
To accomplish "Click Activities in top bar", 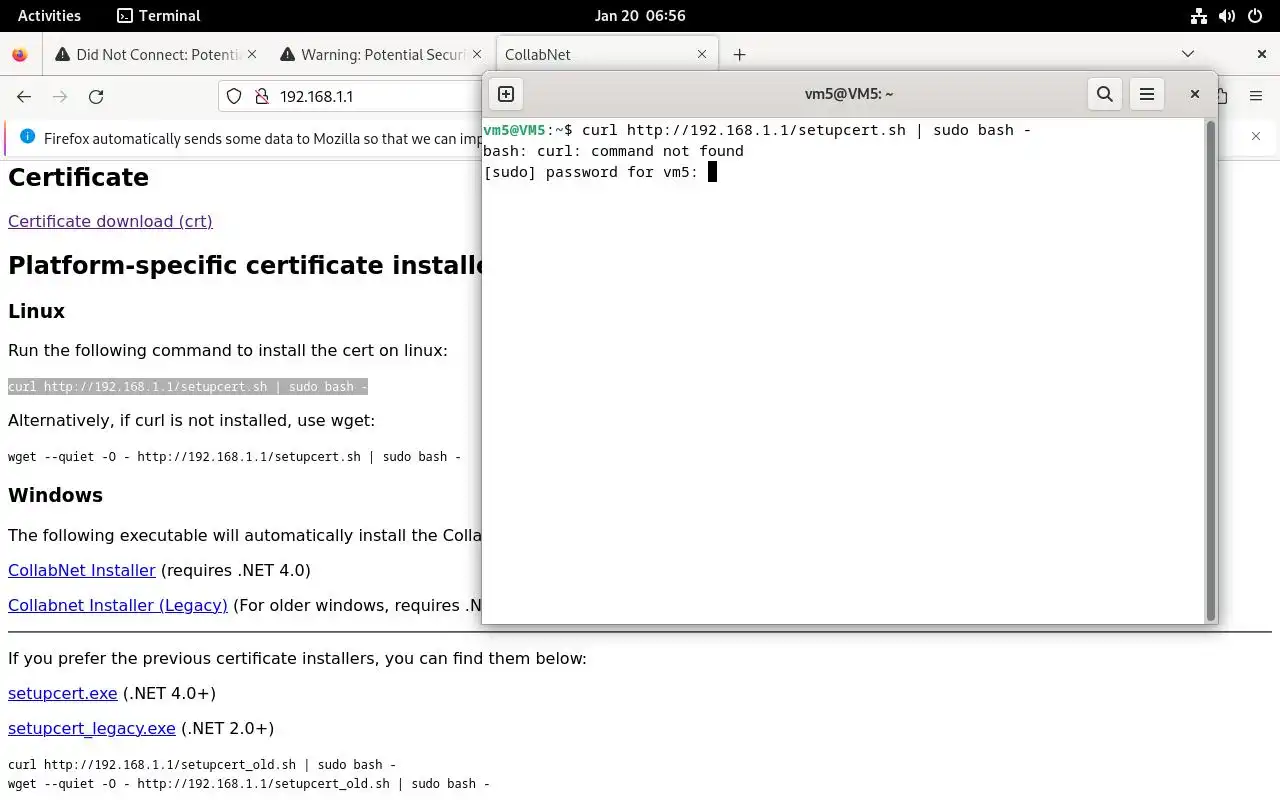I will [49, 15].
